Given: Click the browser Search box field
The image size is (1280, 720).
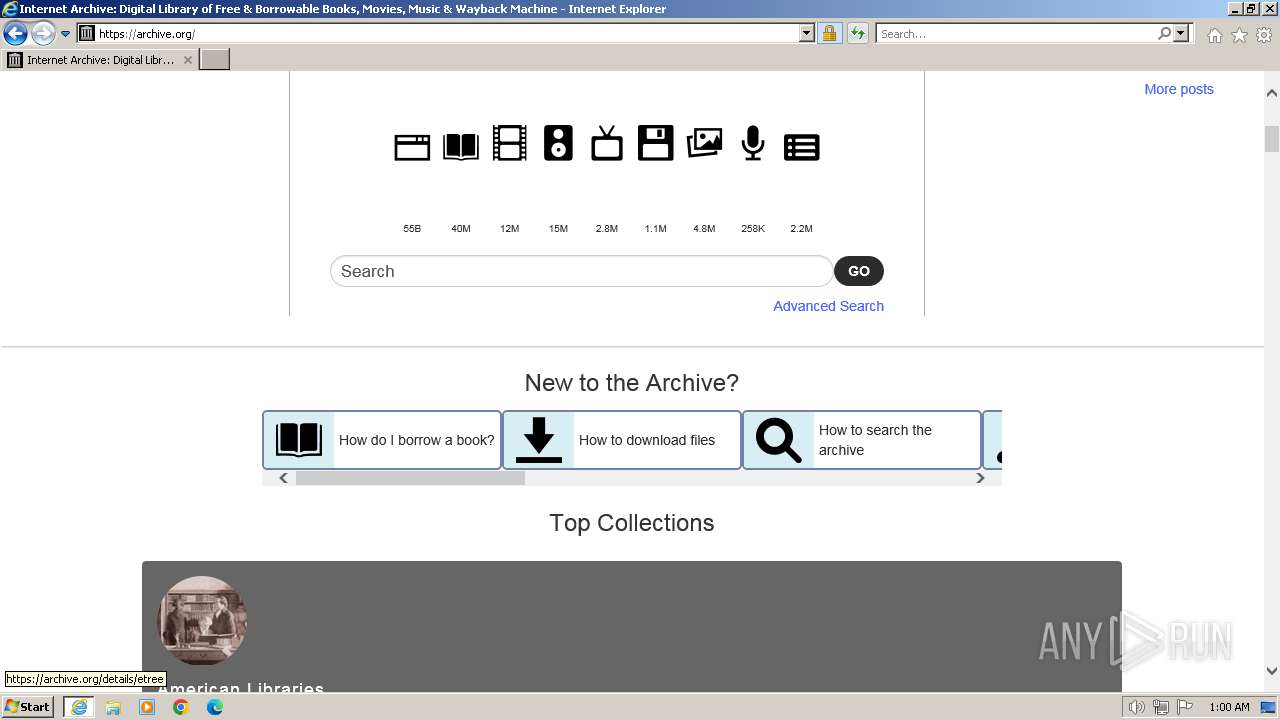Looking at the screenshot, I should (1015, 33).
